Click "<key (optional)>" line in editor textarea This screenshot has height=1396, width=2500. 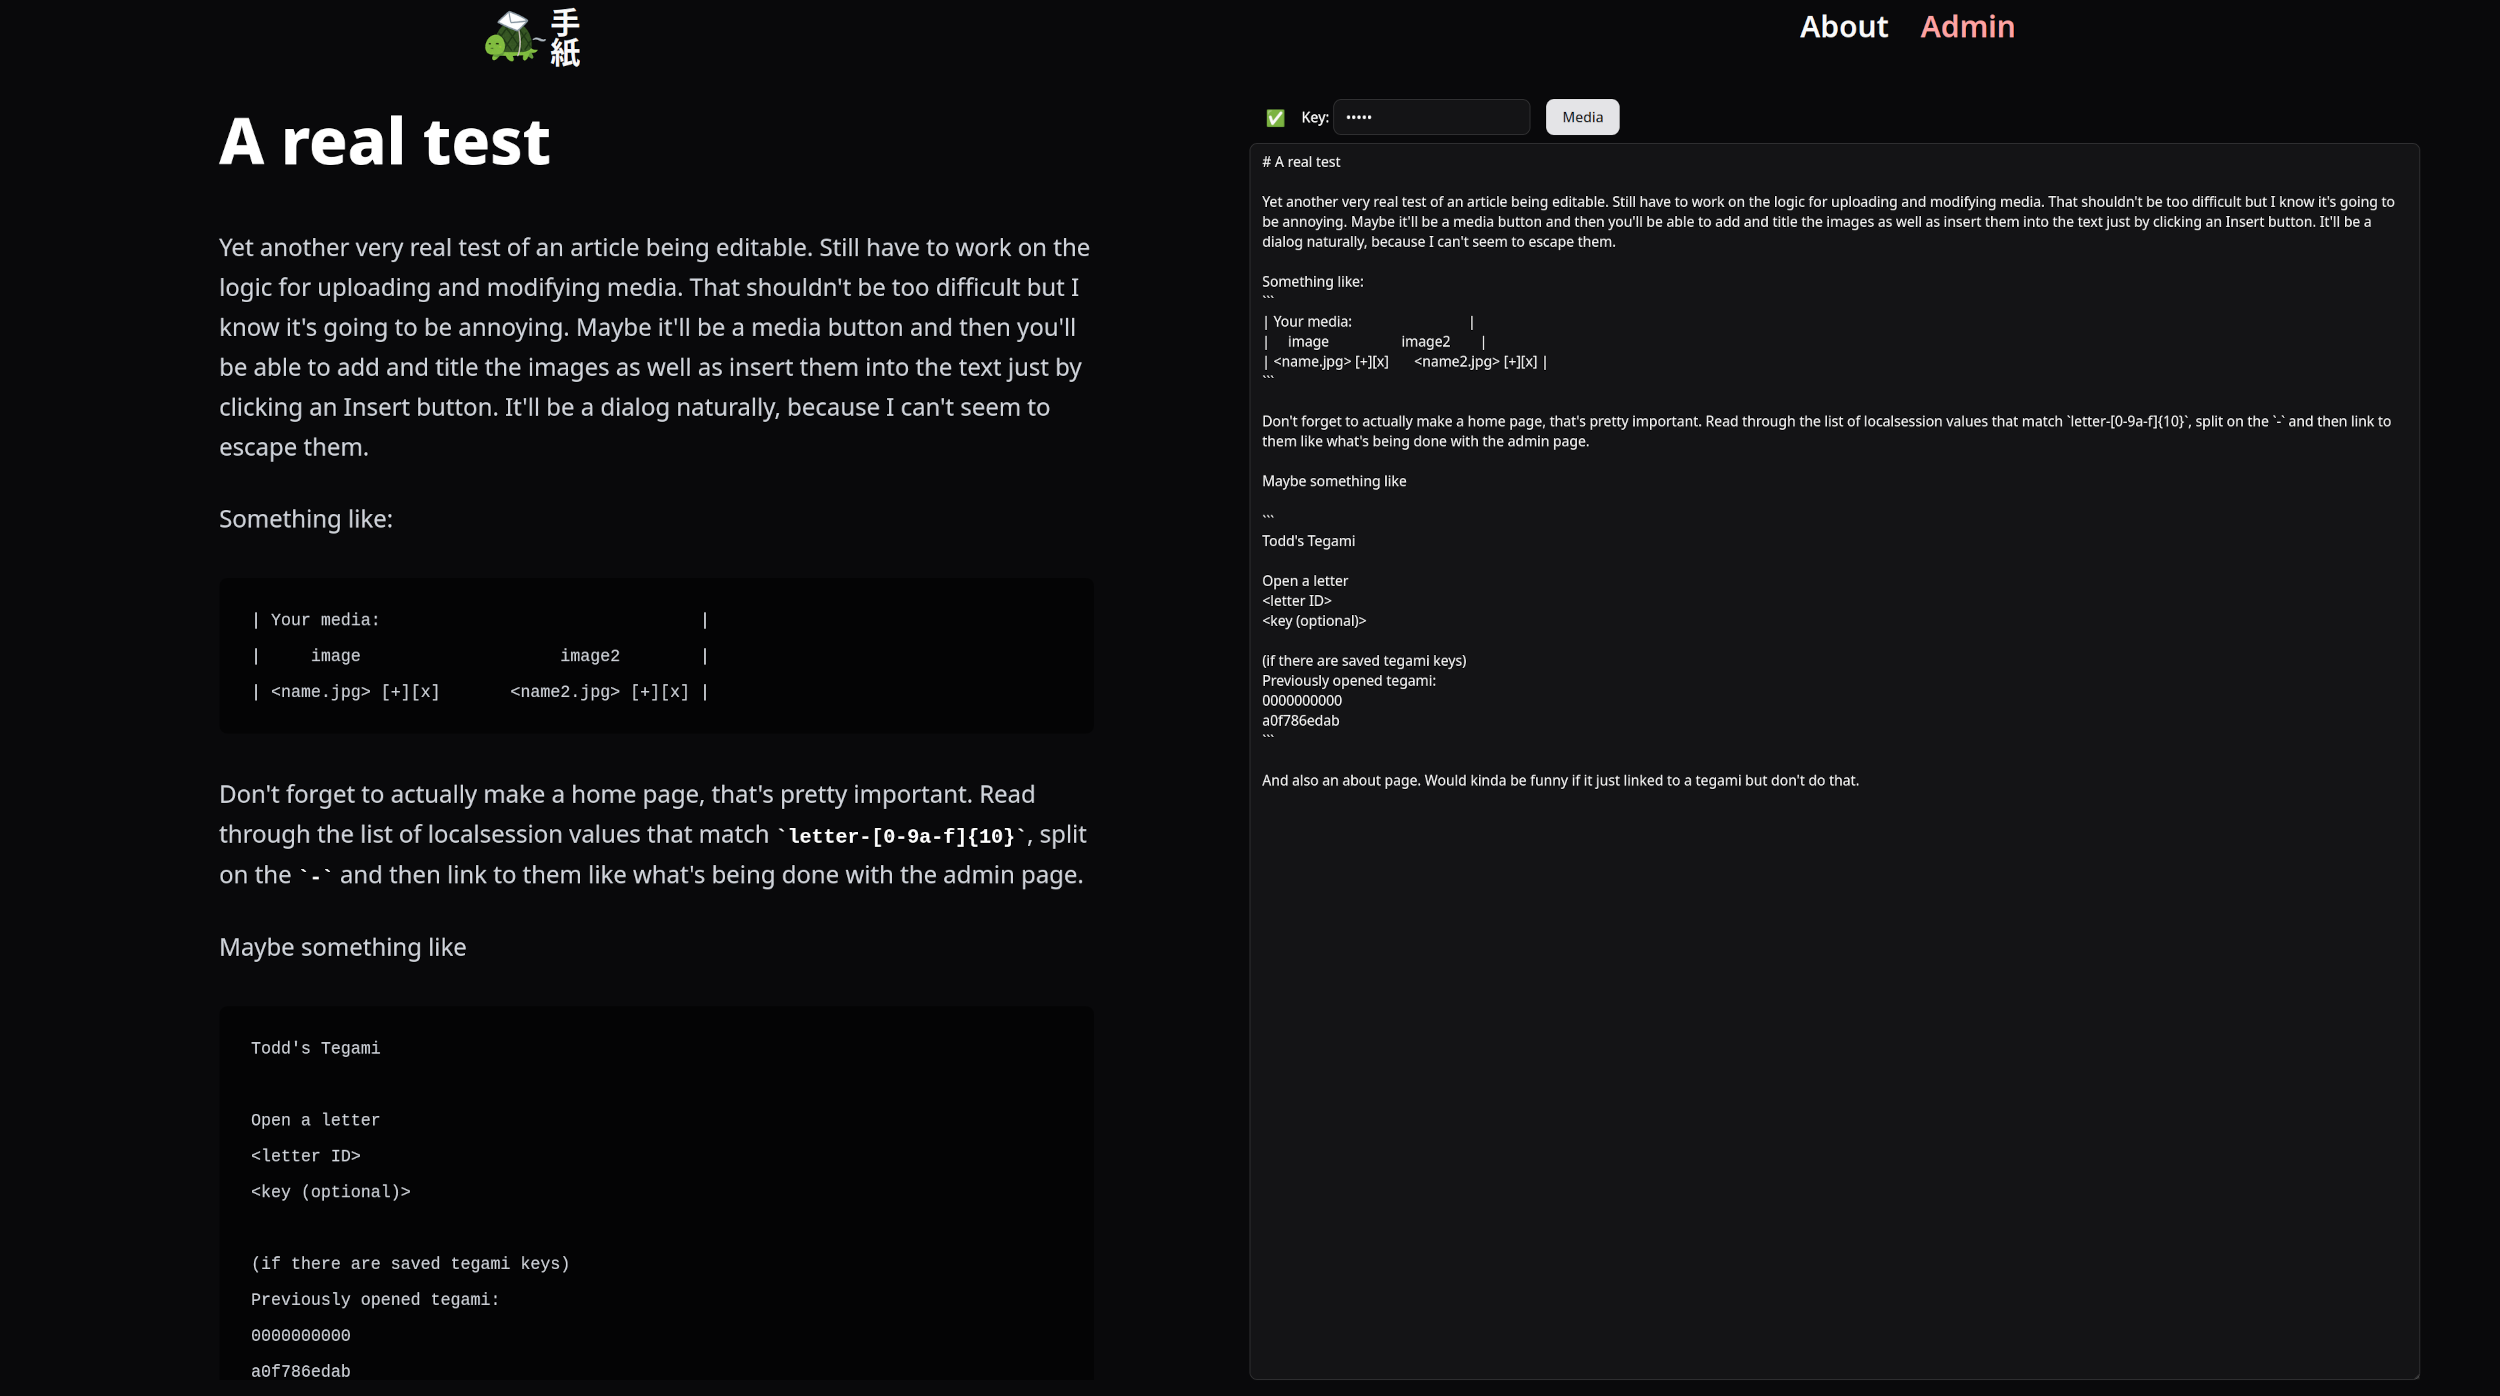coord(1313,621)
